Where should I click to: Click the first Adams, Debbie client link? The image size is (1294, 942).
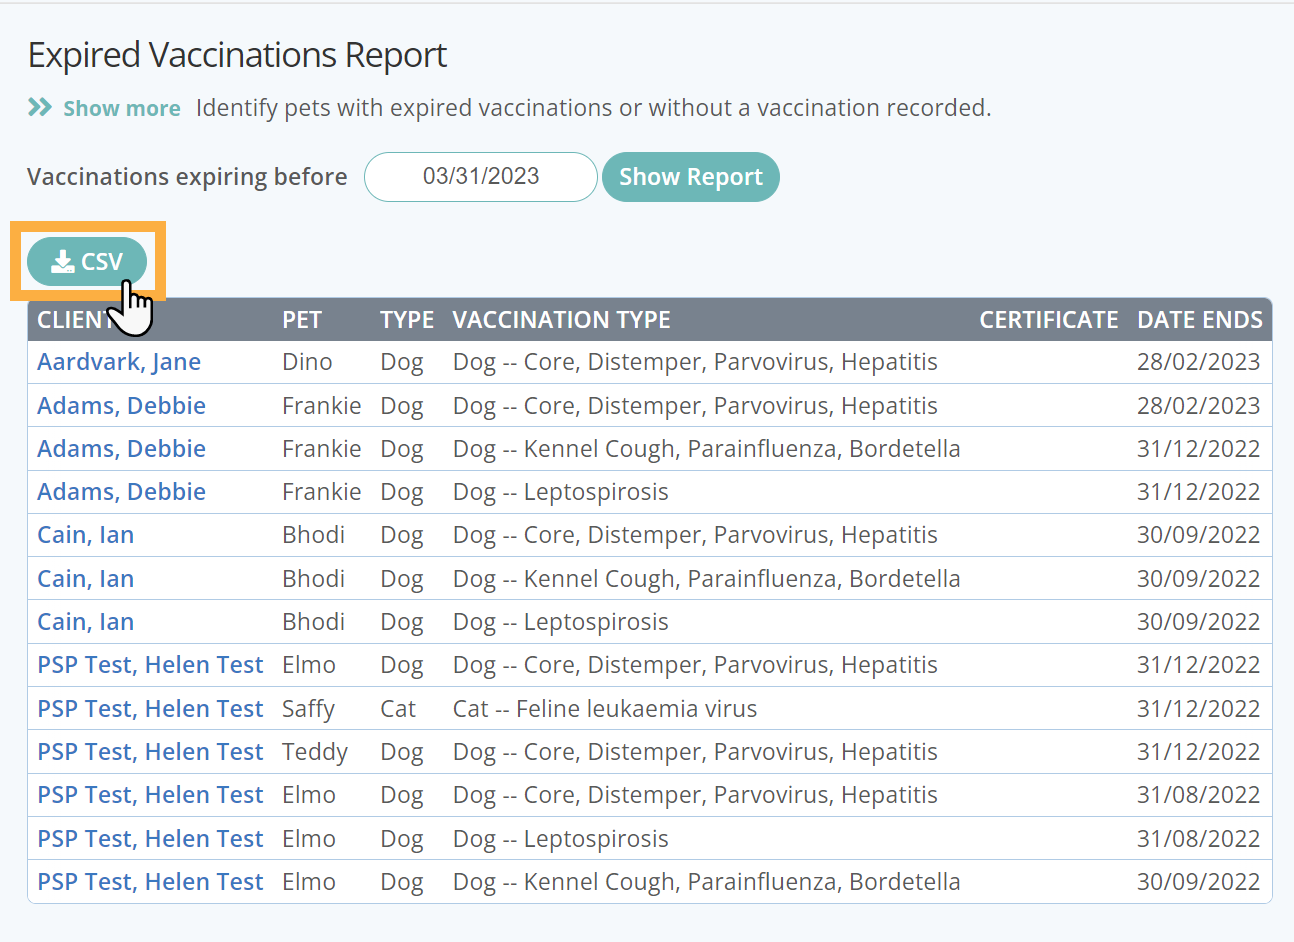pos(121,406)
